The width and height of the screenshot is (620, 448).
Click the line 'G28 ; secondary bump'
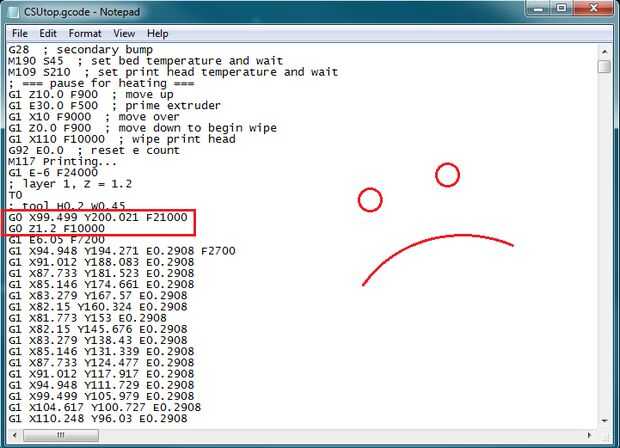81,50
